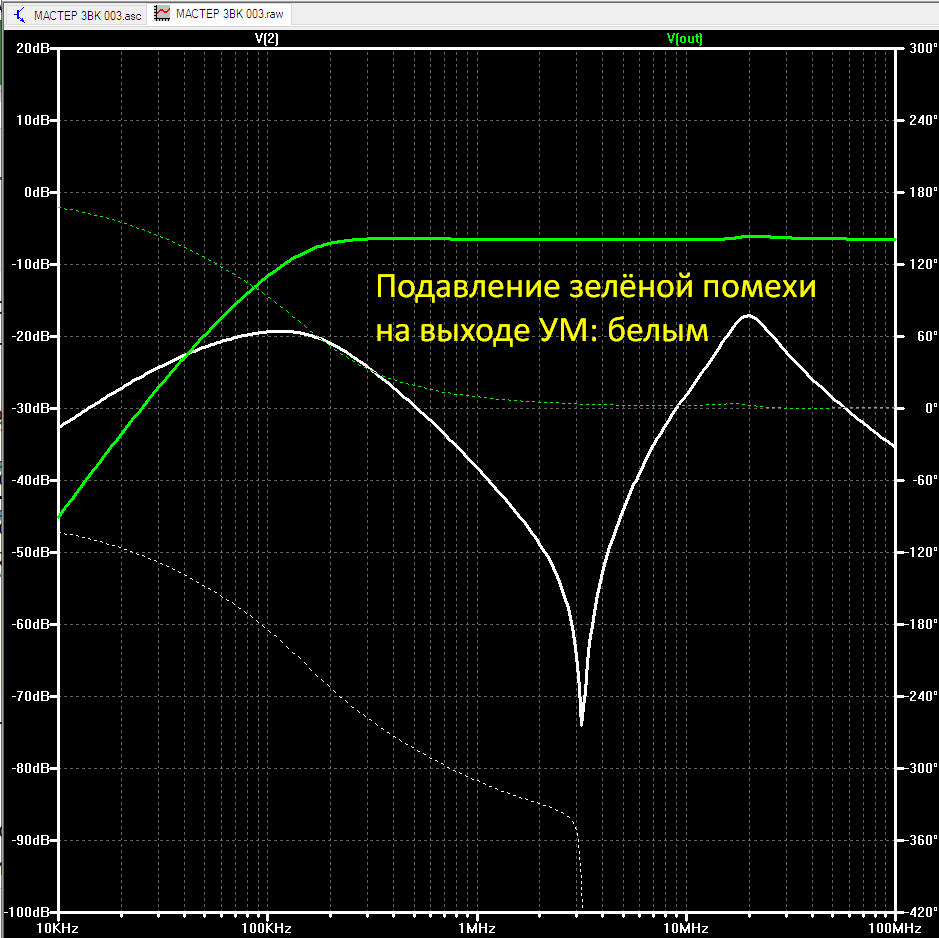Click the -120° phase axis label
Image resolution: width=939 pixels, height=938 pixels.
click(921, 552)
